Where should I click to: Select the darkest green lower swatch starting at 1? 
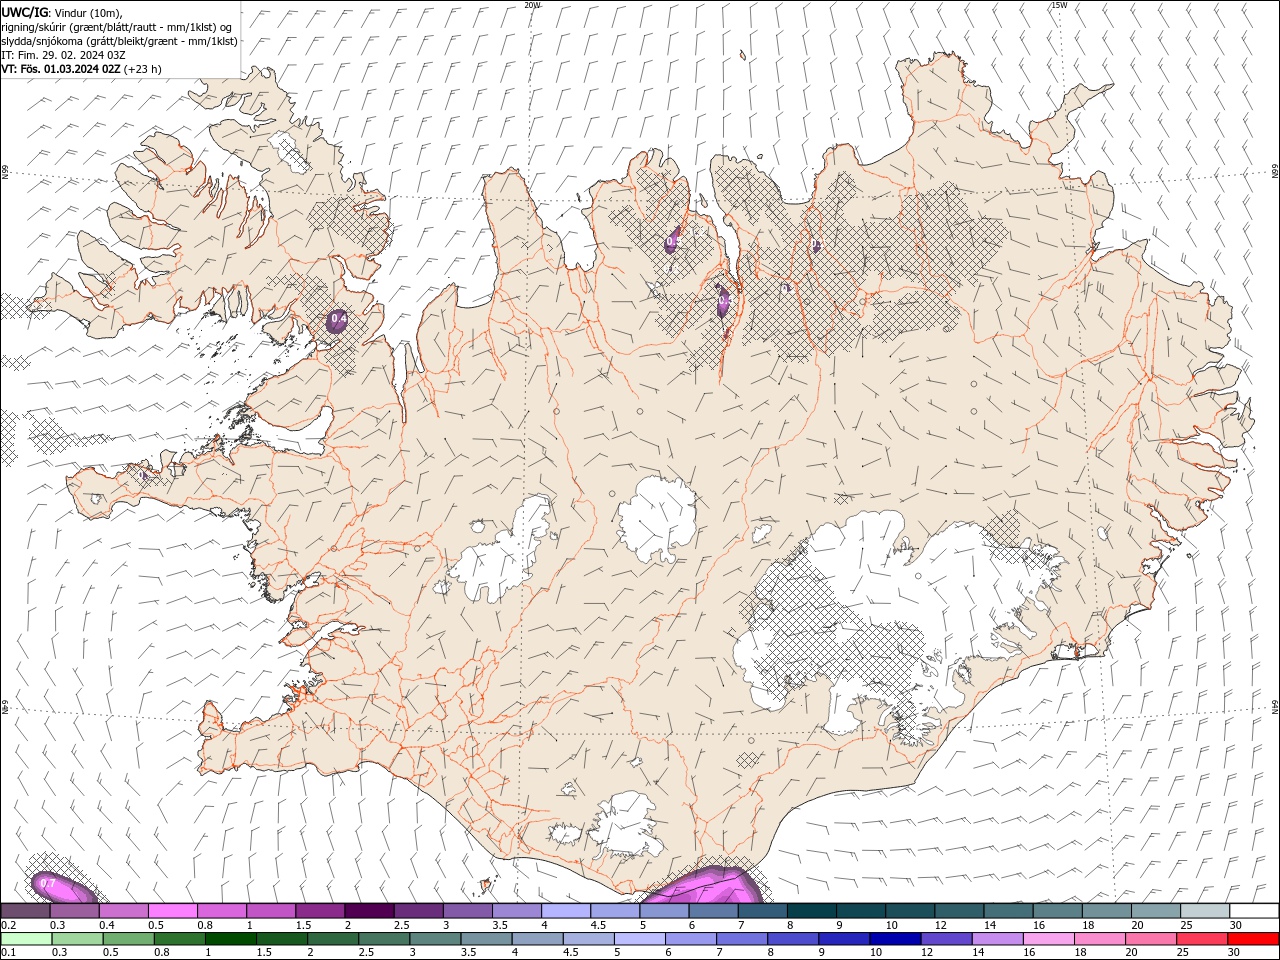click(230, 939)
